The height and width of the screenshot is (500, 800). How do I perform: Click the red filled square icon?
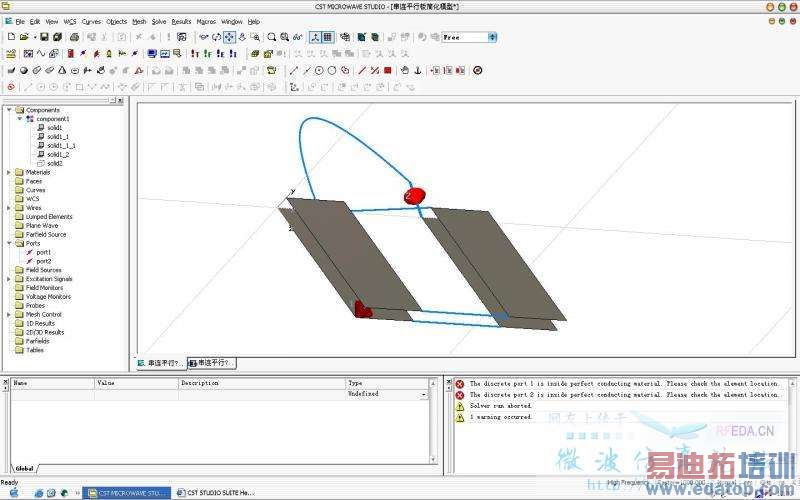pos(388,70)
